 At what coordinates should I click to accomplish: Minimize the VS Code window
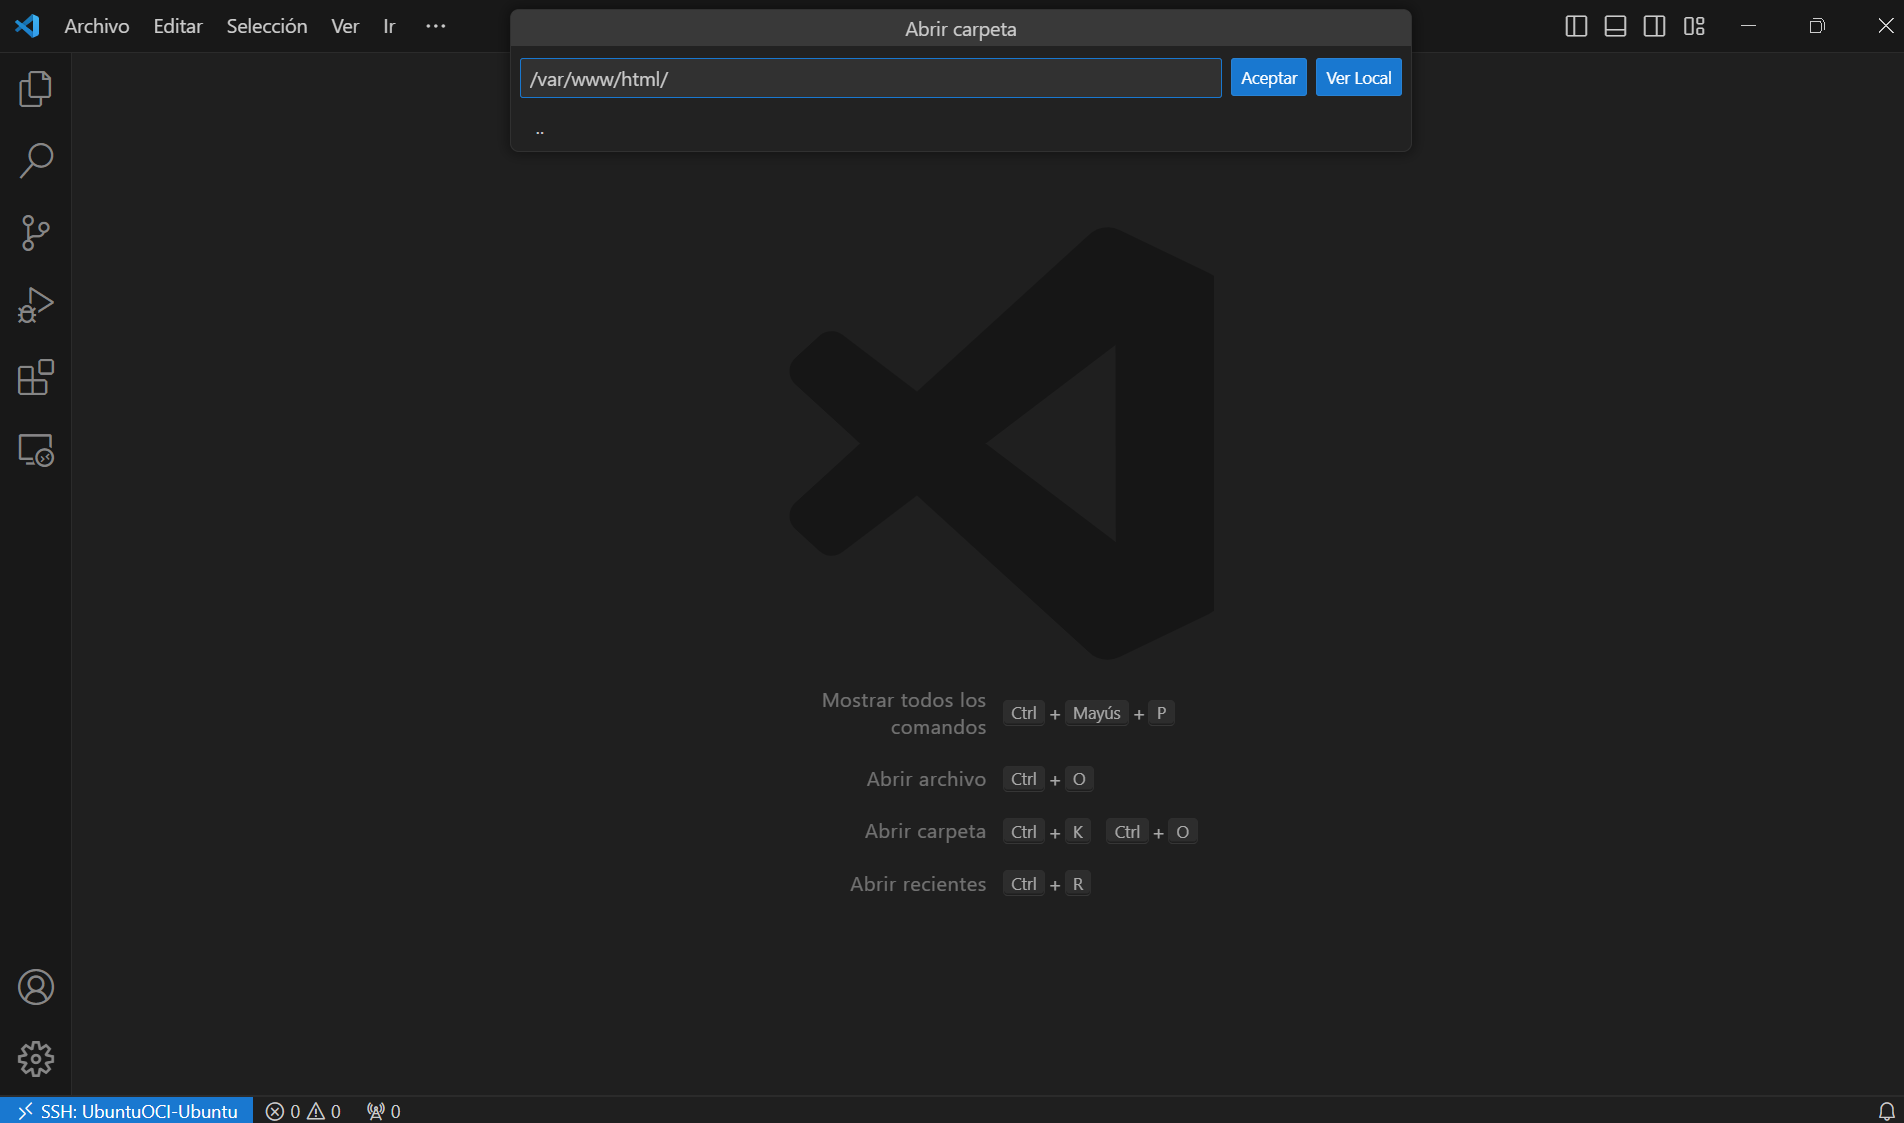pyautogui.click(x=1748, y=26)
